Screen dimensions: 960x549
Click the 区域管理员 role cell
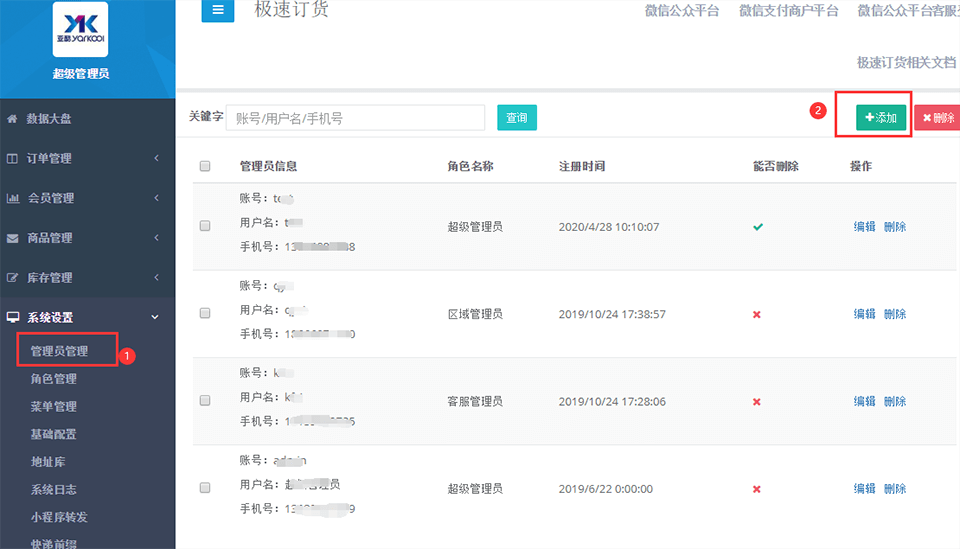(475, 314)
